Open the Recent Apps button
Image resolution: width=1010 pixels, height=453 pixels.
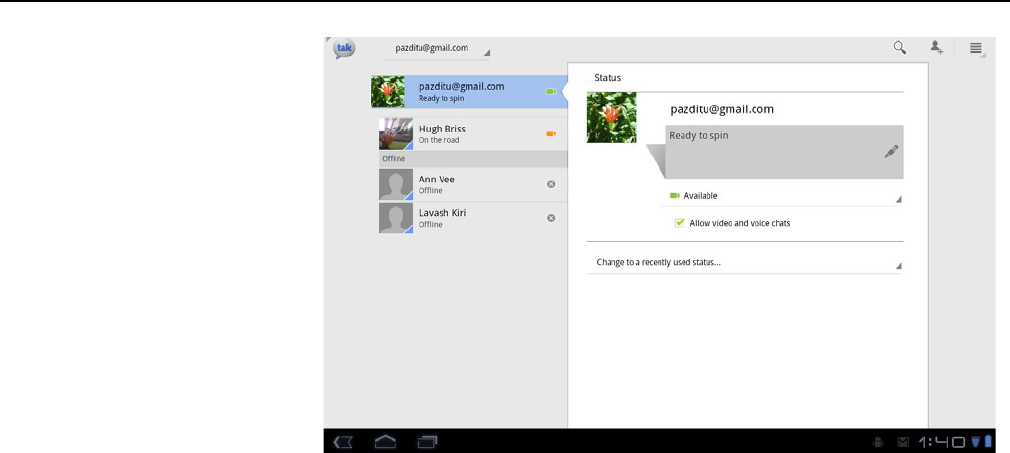(x=427, y=442)
